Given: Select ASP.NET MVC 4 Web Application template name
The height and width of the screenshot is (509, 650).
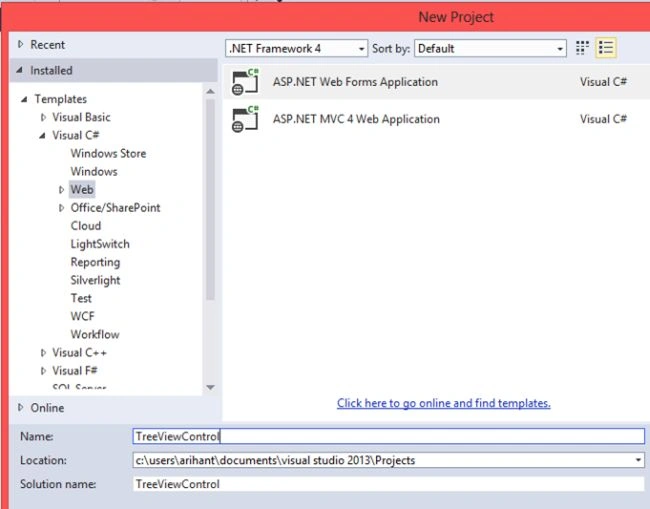Looking at the screenshot, I should coord(356,119).
